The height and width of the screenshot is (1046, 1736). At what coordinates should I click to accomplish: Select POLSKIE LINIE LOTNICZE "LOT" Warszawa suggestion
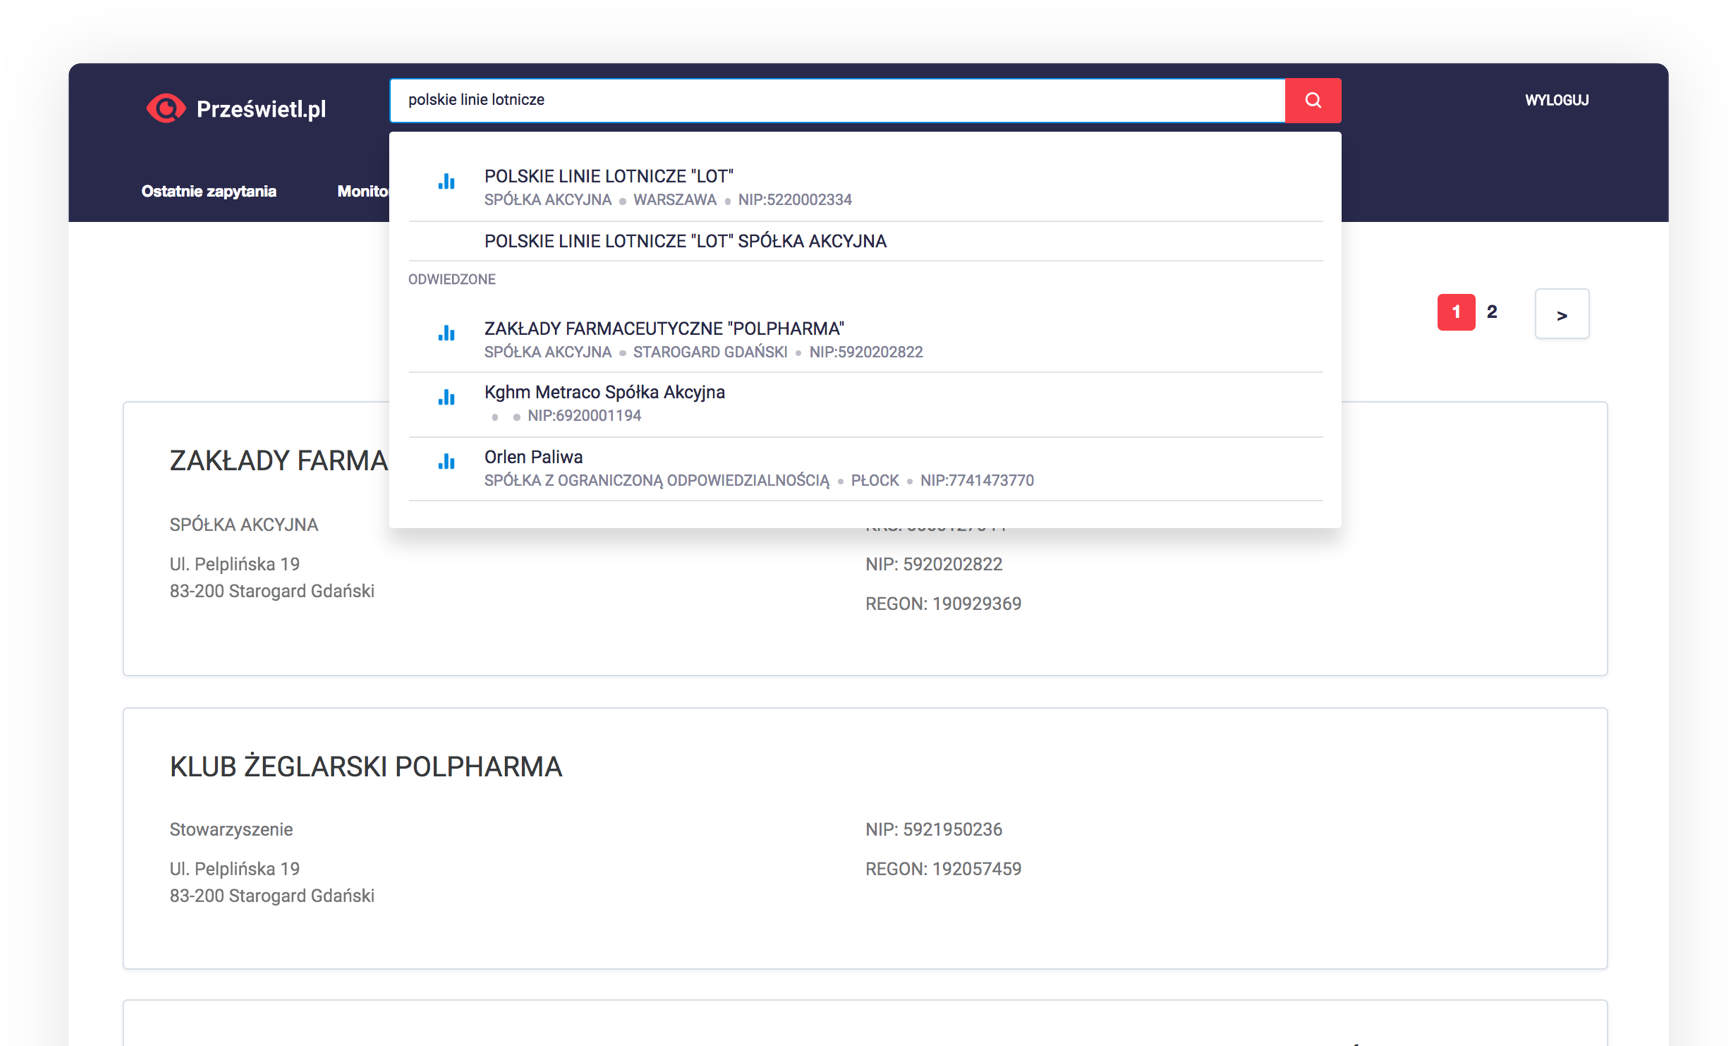pos(608,176)
